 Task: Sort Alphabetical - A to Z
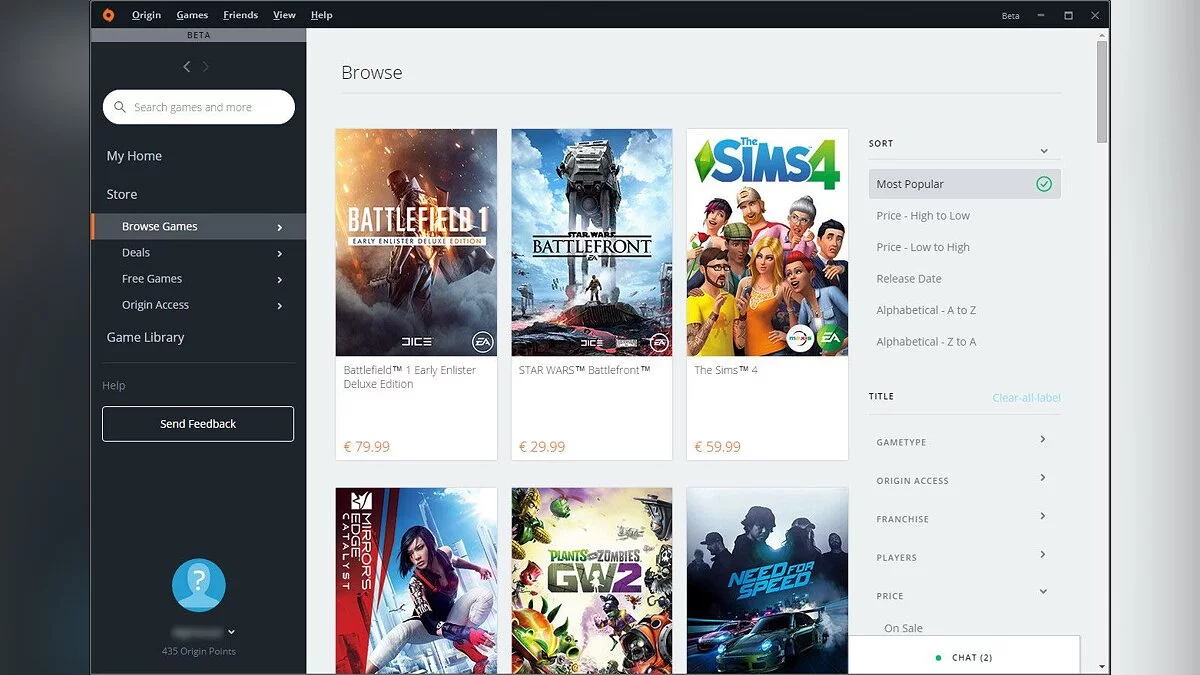click(x=926, y=310)
